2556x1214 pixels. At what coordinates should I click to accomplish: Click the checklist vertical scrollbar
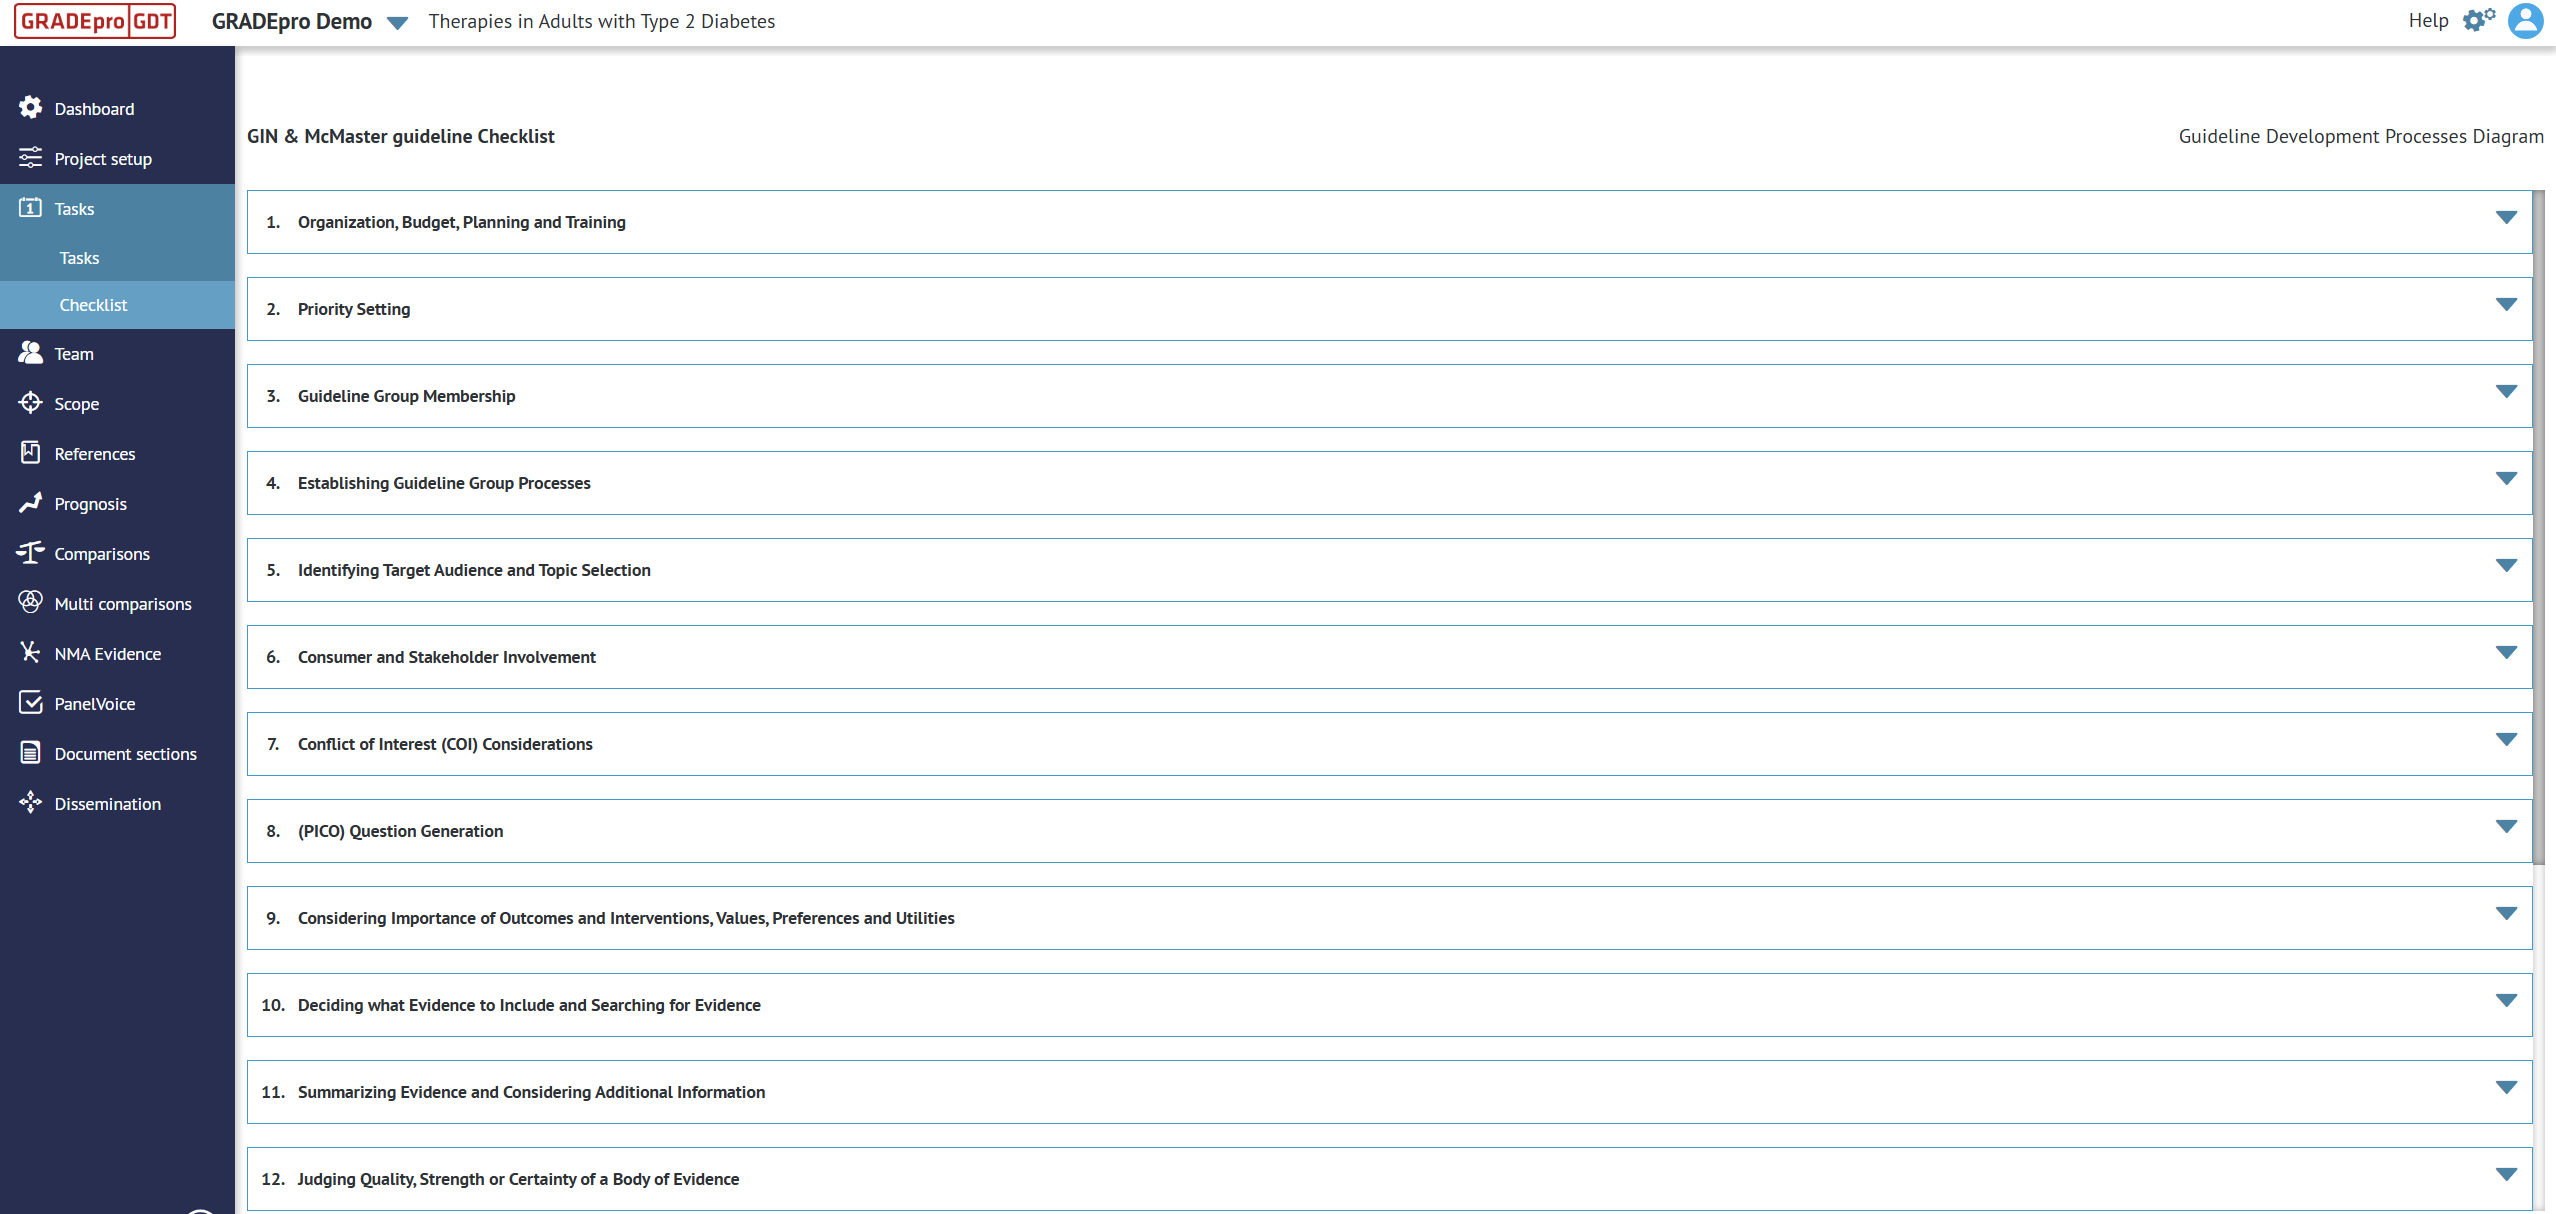(2538, 527)
